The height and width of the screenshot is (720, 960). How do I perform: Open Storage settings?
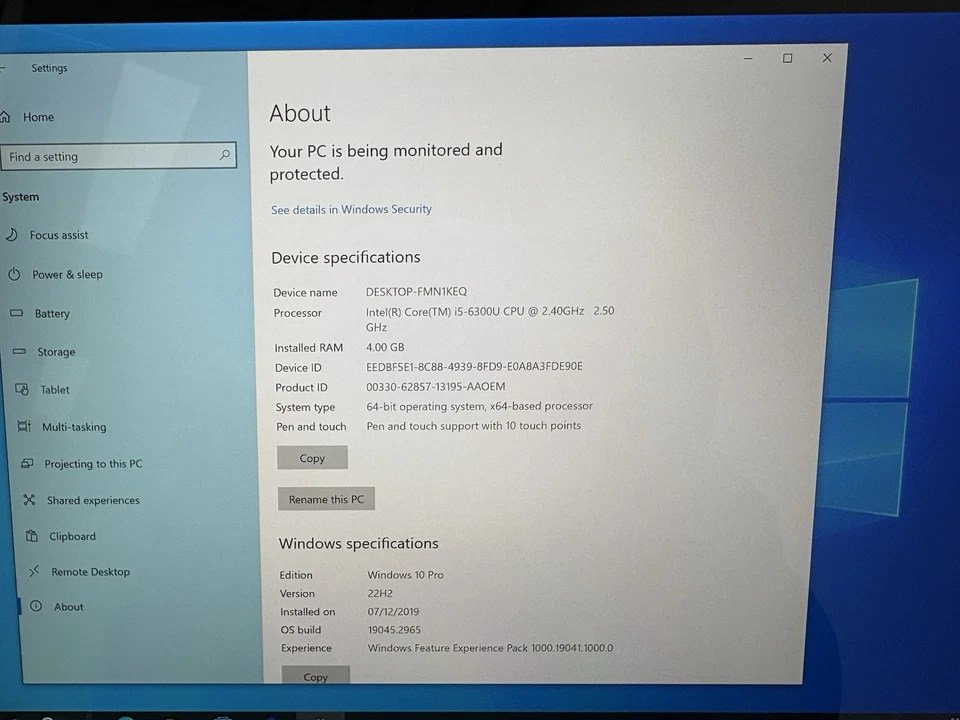[55, 351]
